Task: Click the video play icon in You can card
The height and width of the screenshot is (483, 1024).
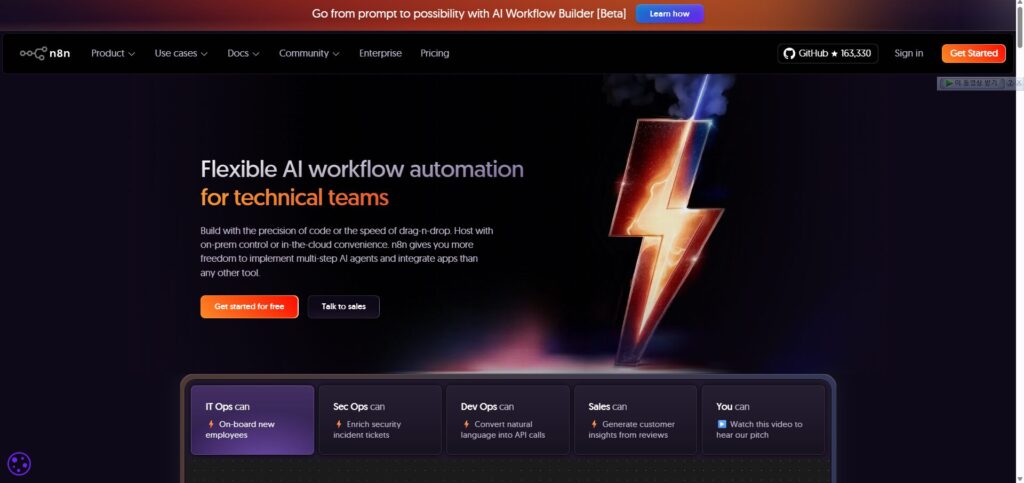Action: (722, 424)
